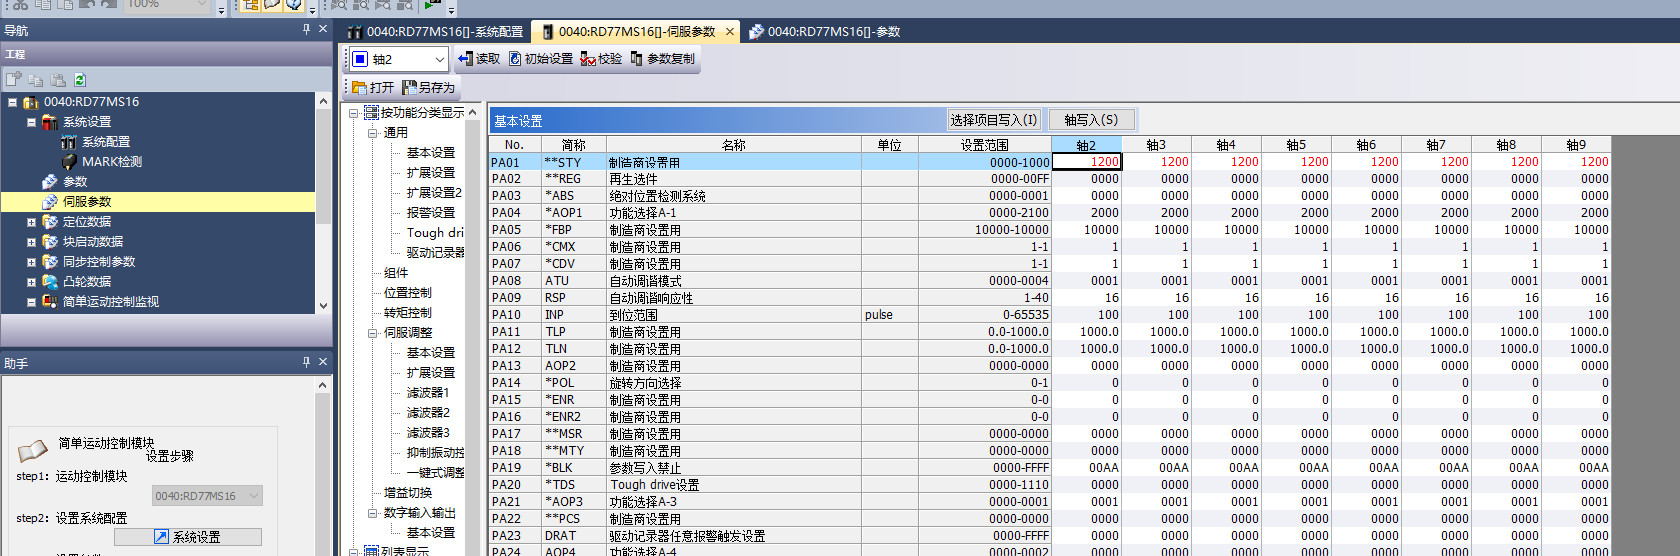Click the PA01 value cell for 轴2
Screen dimensions: 1680x556
(x=1087, y=162)
